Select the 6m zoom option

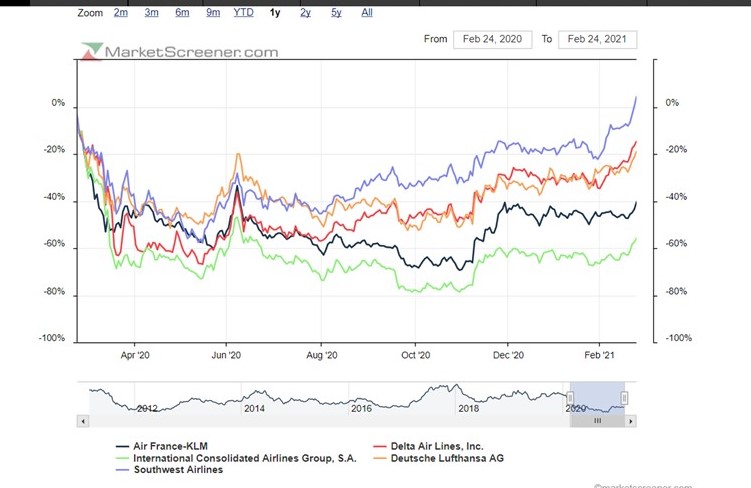click(182, 13)
